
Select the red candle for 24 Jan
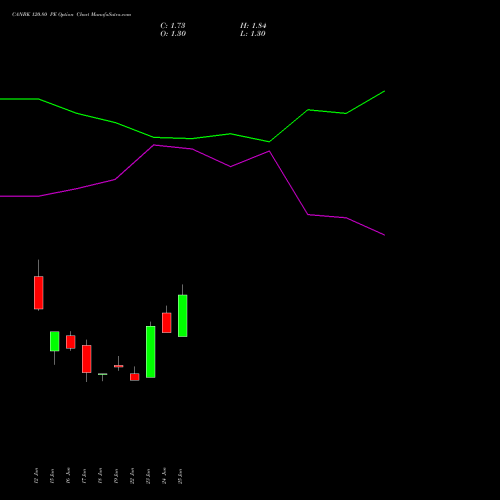coord(167,323)
